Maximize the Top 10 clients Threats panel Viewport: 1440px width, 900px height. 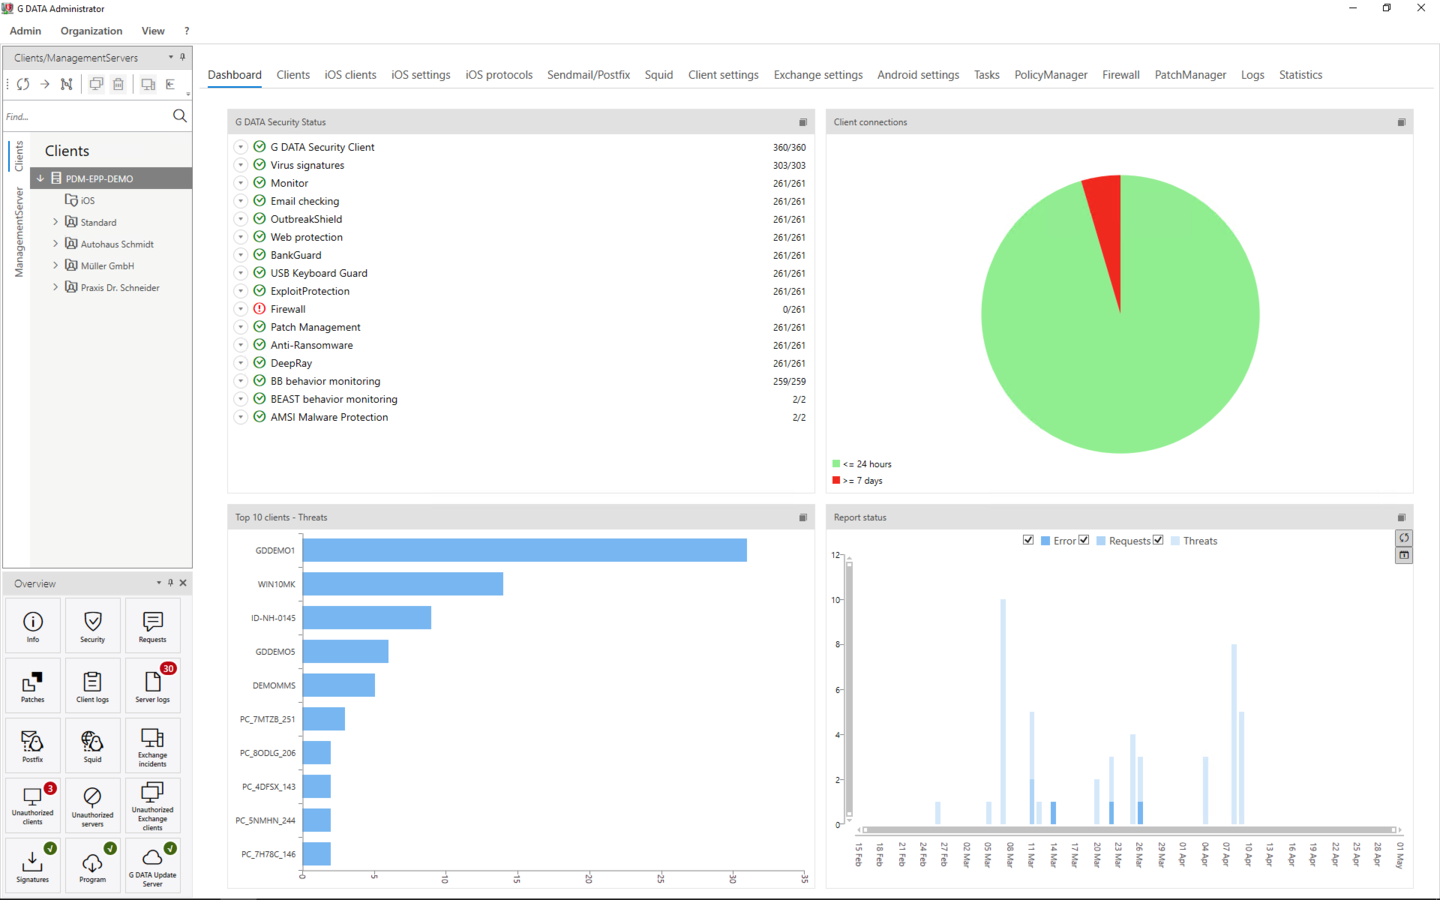tap(803, 517)
